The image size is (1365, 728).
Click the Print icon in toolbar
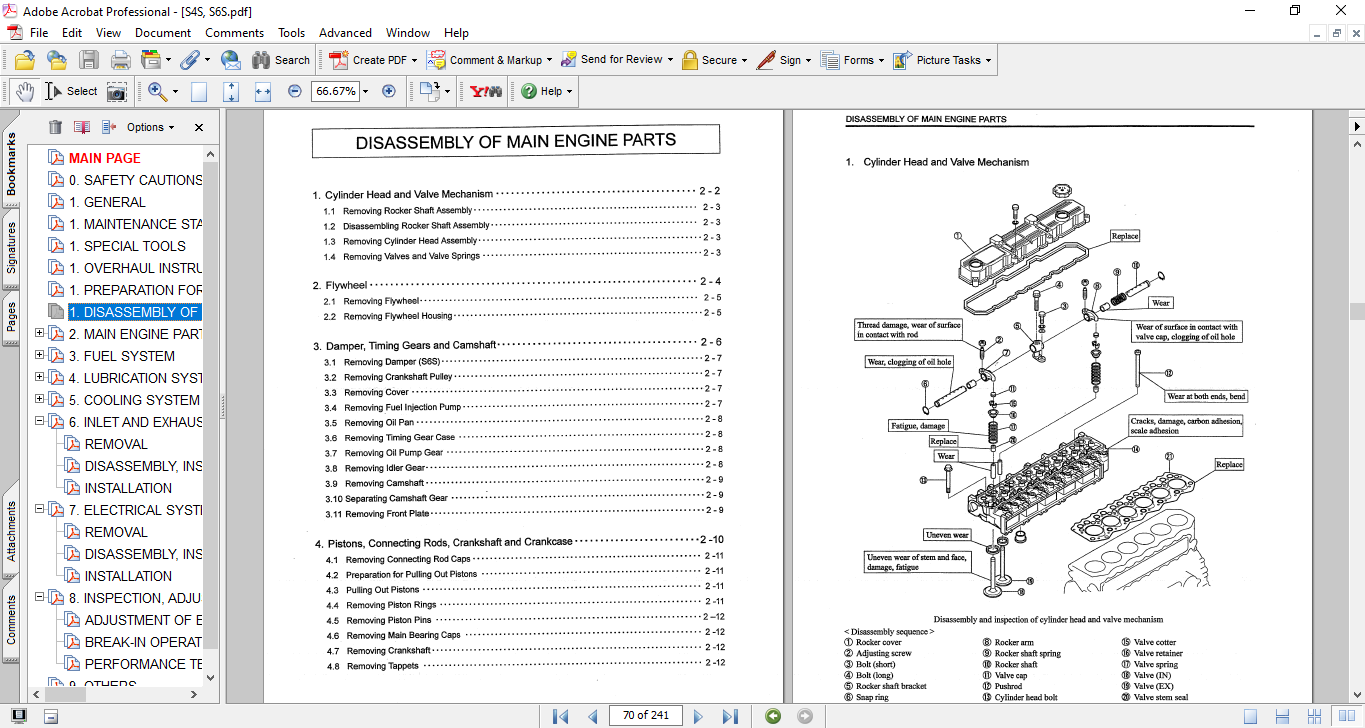[x=120, y=60]
